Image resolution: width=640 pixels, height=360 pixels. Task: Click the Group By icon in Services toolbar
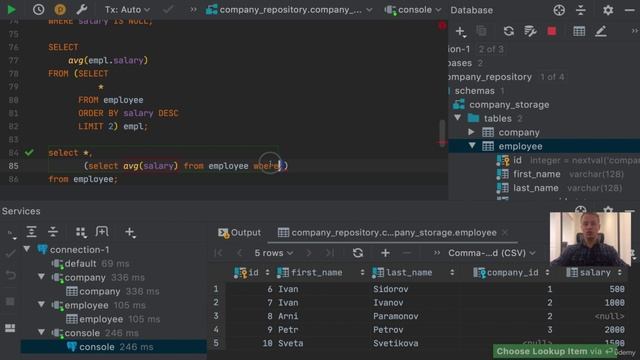coord(81,232)
